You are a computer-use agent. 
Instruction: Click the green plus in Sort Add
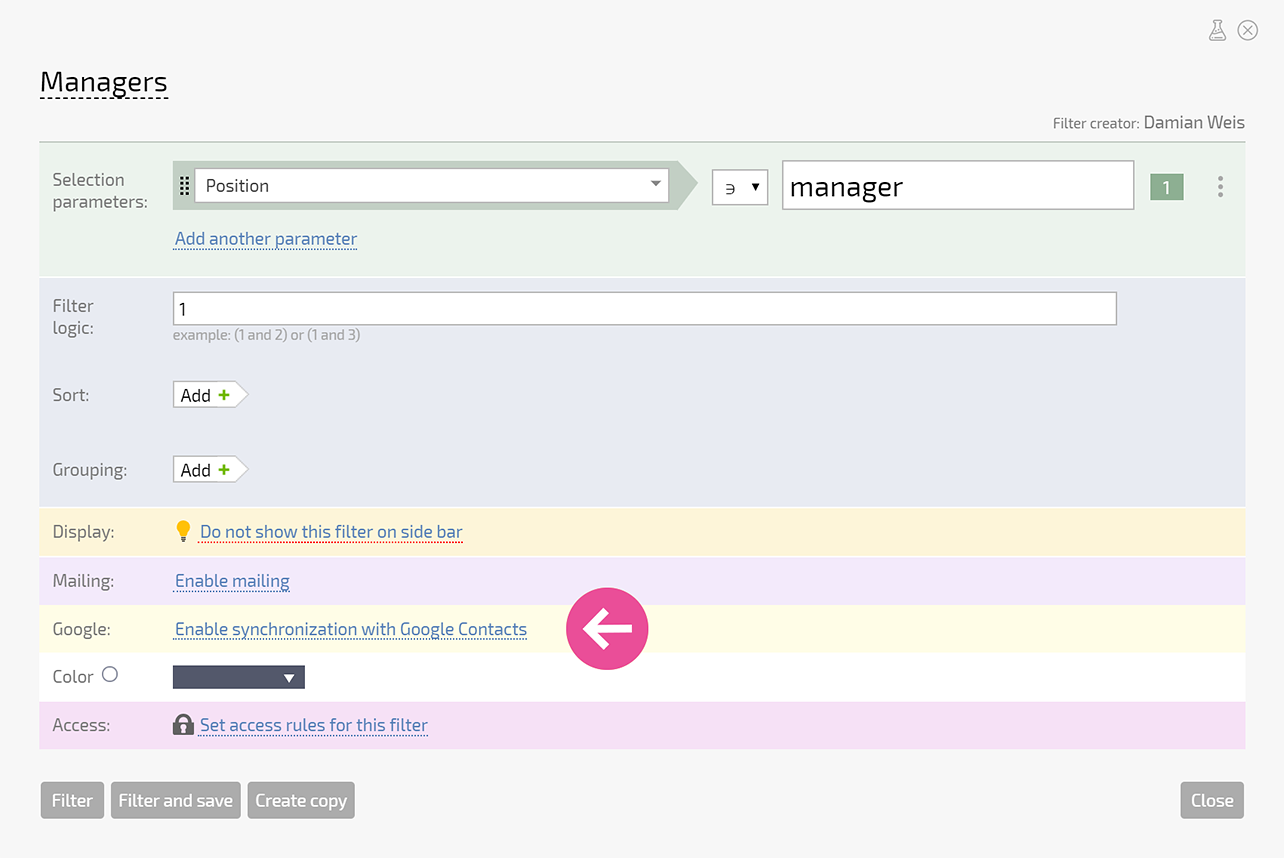224,395
